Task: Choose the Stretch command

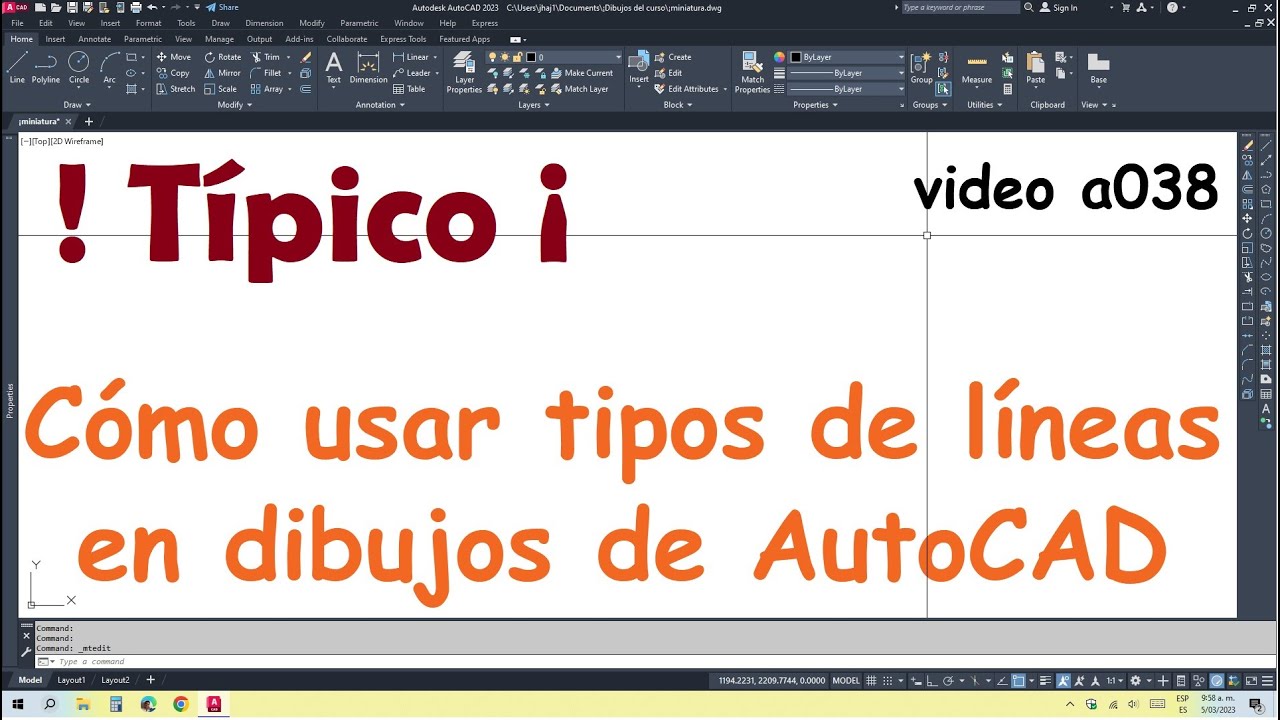Action: [x=175, y=89]
